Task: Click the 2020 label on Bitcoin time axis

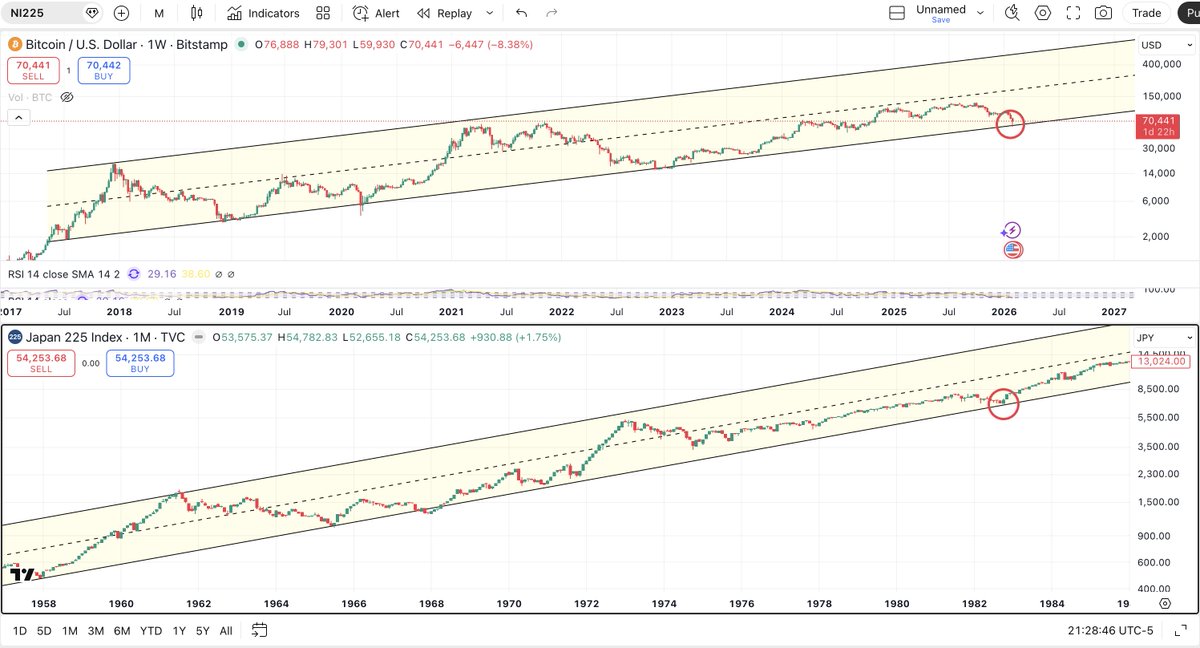Action: pyautogui.click(x=342, y=312)
